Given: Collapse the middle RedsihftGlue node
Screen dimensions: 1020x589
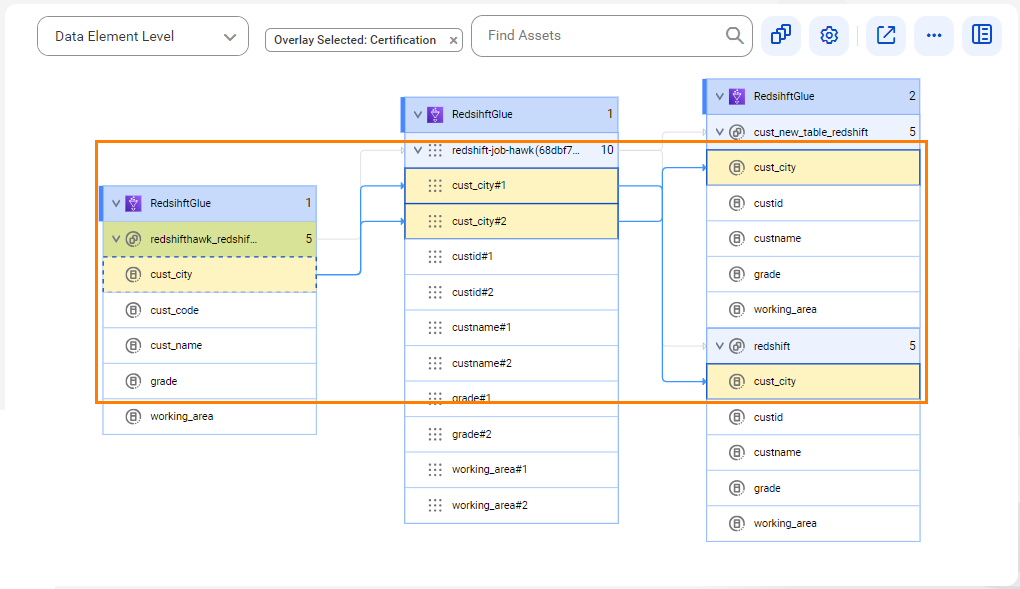Looking at the screenshot, I should (x=418, y=115).
